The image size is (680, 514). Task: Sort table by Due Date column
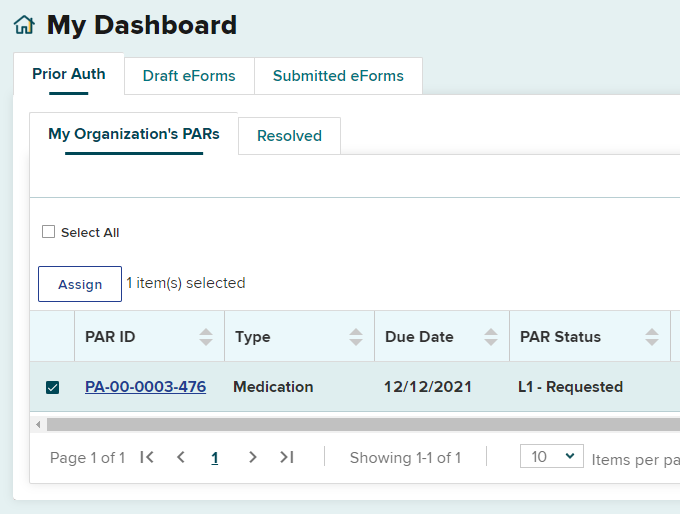pos(490,337)
